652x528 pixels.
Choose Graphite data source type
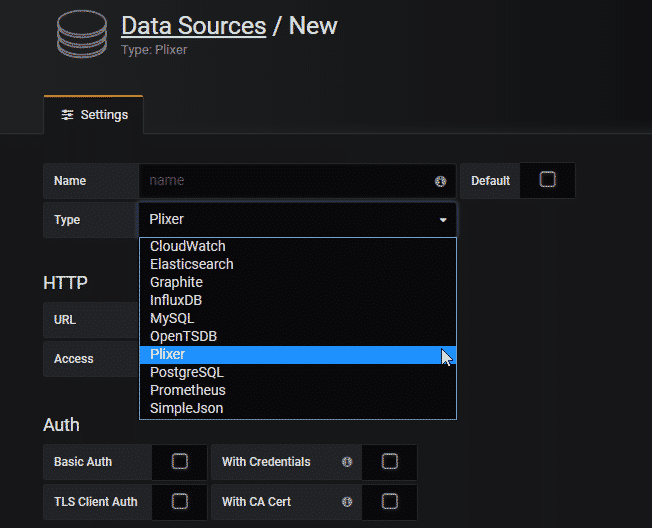click(x=298, y=282)
